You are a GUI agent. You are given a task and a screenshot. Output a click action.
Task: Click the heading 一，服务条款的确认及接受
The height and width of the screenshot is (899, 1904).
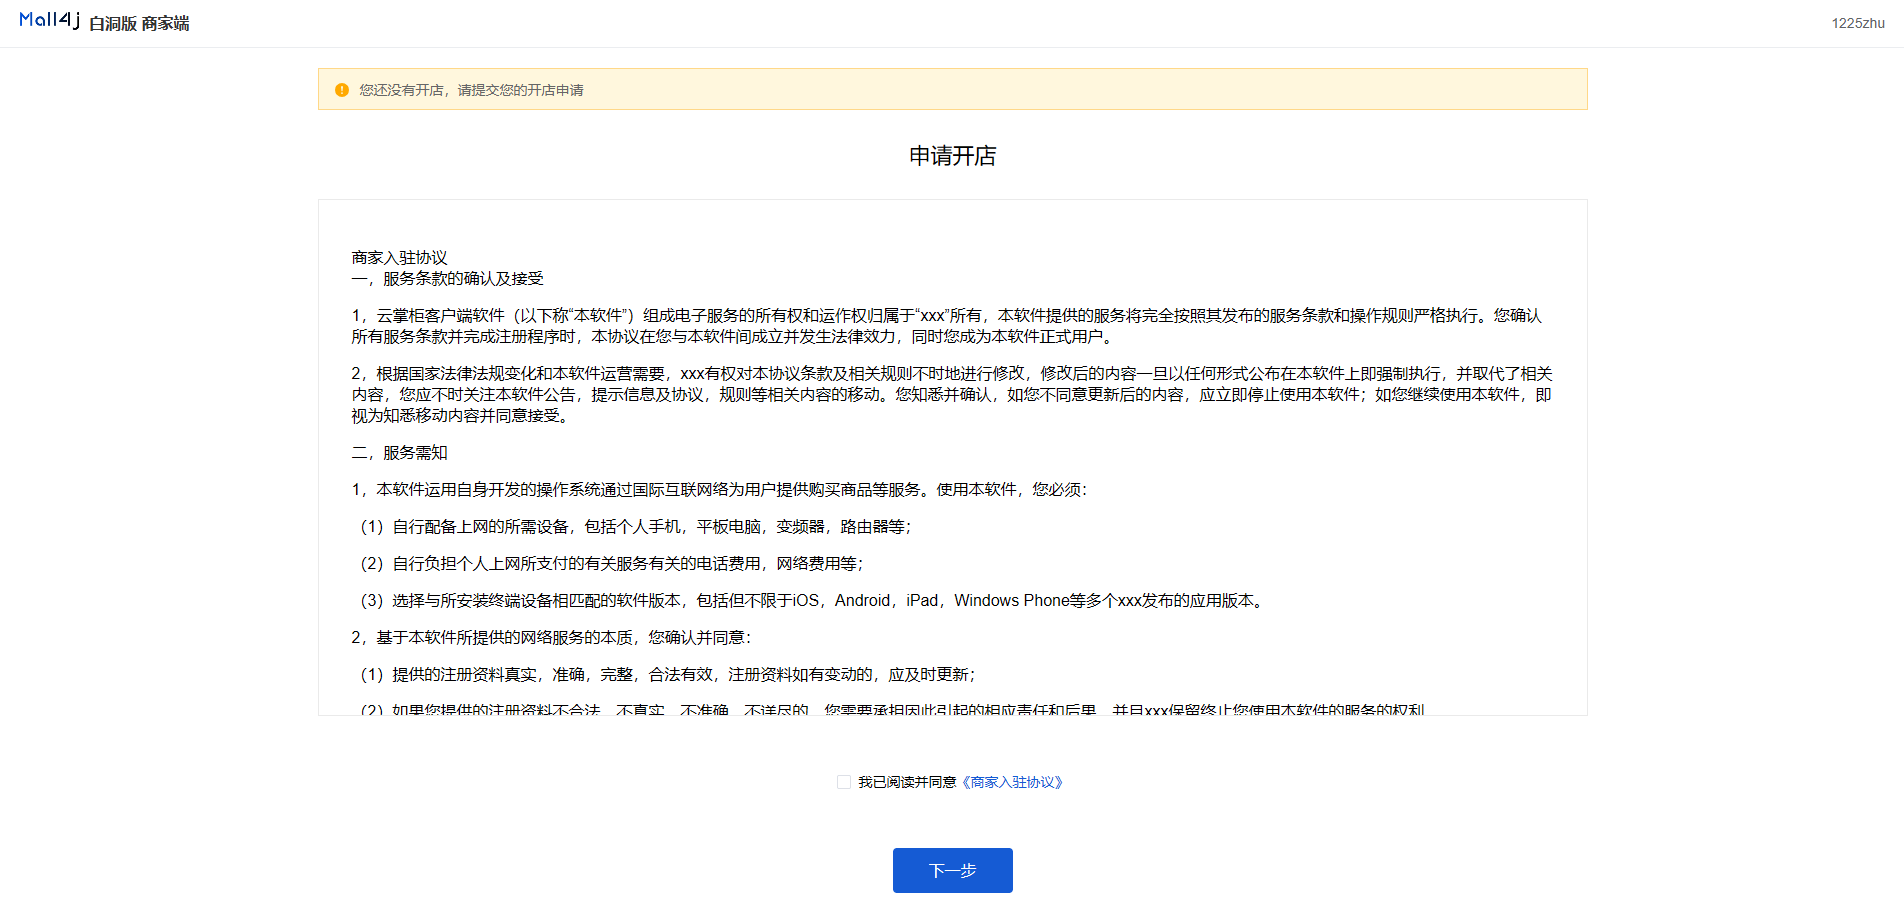(447, 279)
